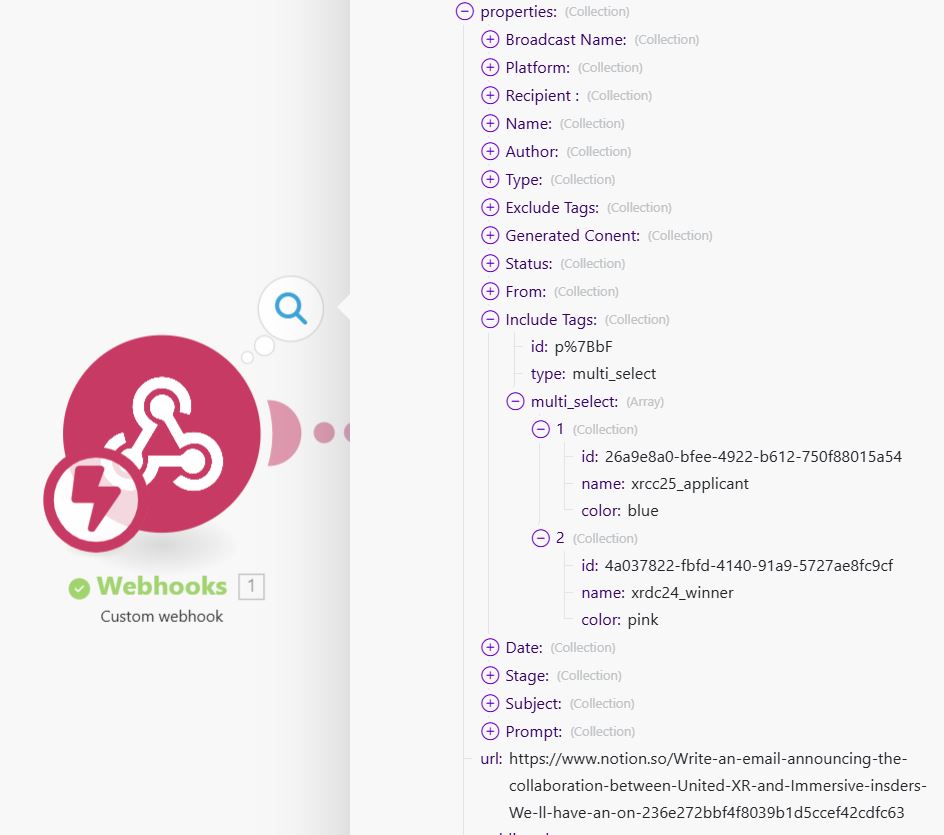Select the Include Tags id value p%7BbF
Screen dimensions: 944x835
point(583,347)
